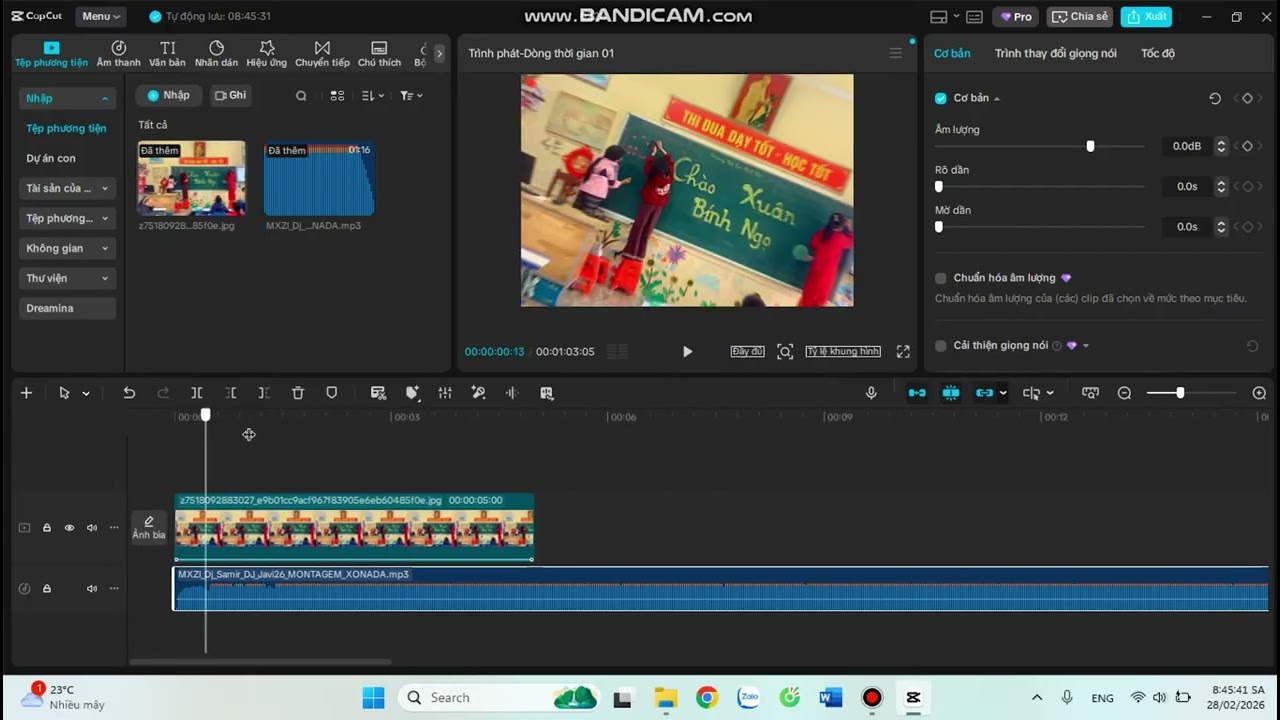This screenshot has width=1280, height=720.
Task: Lock the video track
Action: tap(46, 528)
